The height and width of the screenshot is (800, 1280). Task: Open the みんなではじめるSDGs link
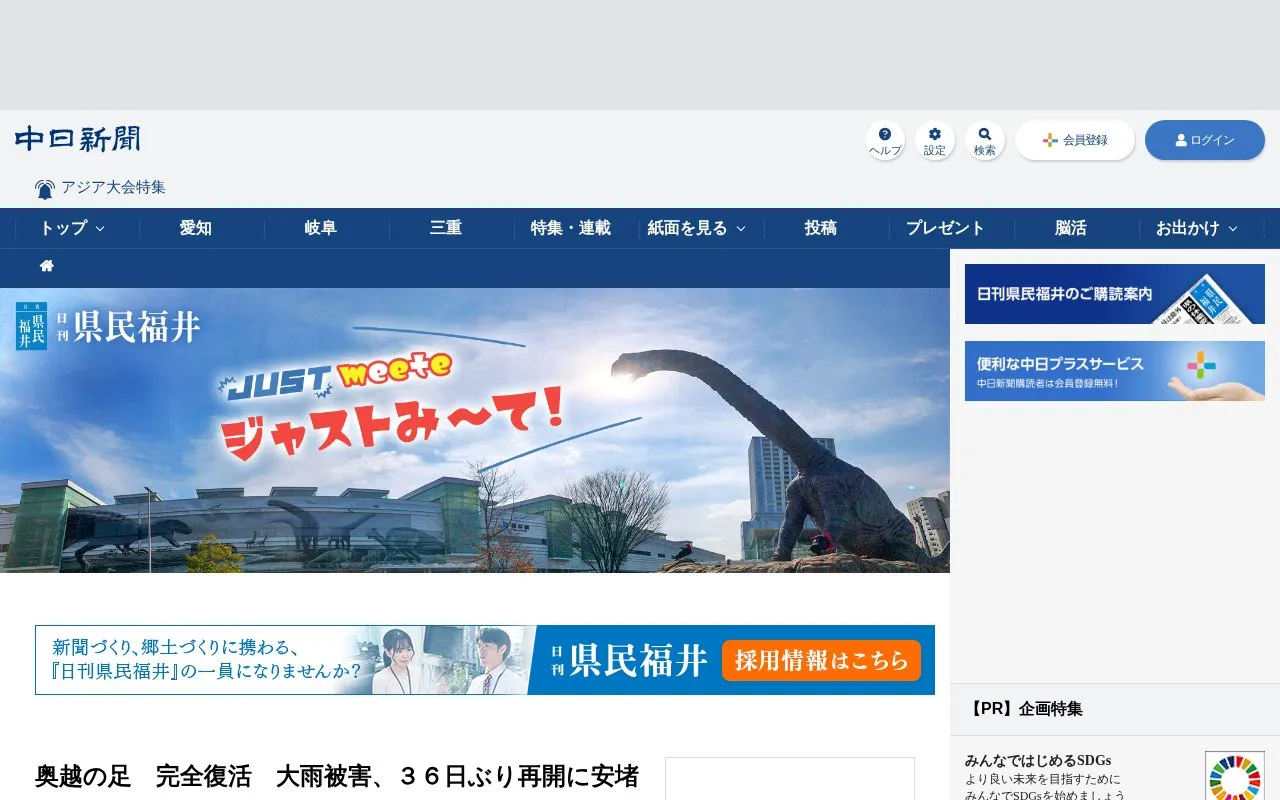(x=1038, y=760)
